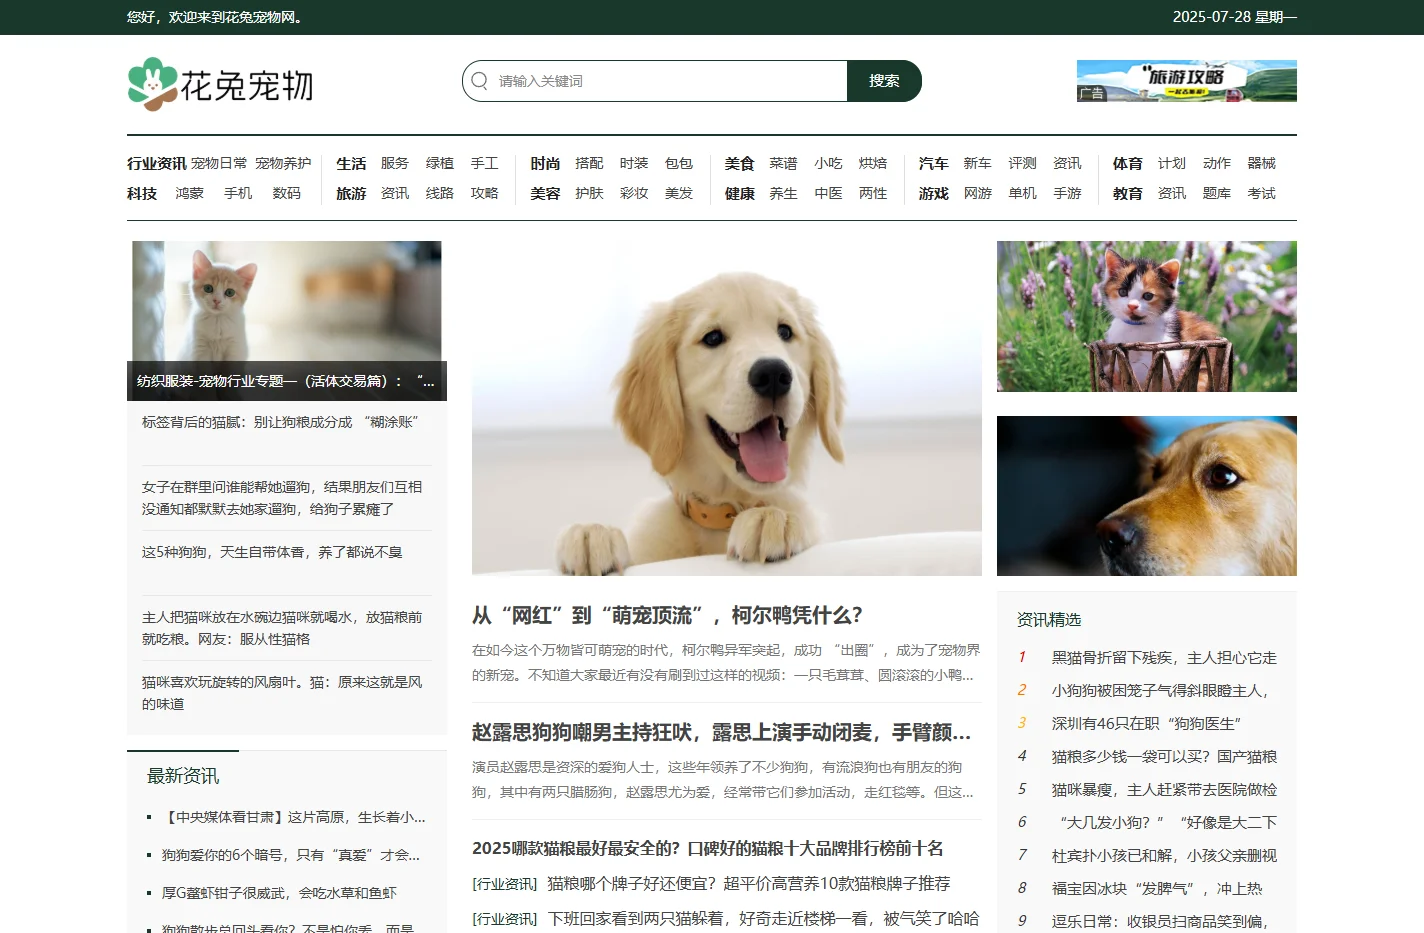Screen dimensions: 1424x933
Task: Open the 体育 section
Action: click(1128, 163)
